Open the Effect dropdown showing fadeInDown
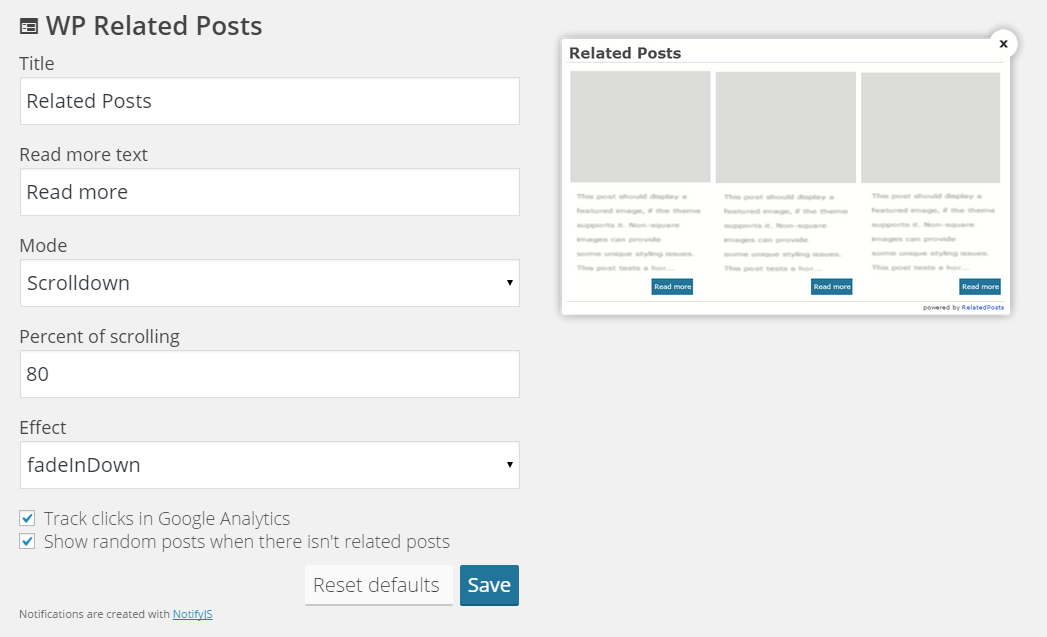Image resolution: width=1047 pixels, height=637 pixels. click(x=270, y=465)
